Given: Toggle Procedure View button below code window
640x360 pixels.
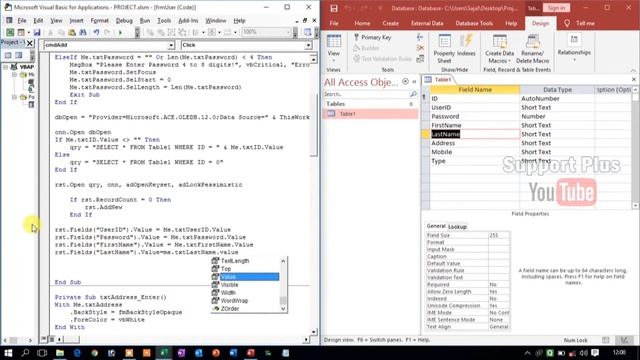Looking at the screenshot, I should click(44, 339).
